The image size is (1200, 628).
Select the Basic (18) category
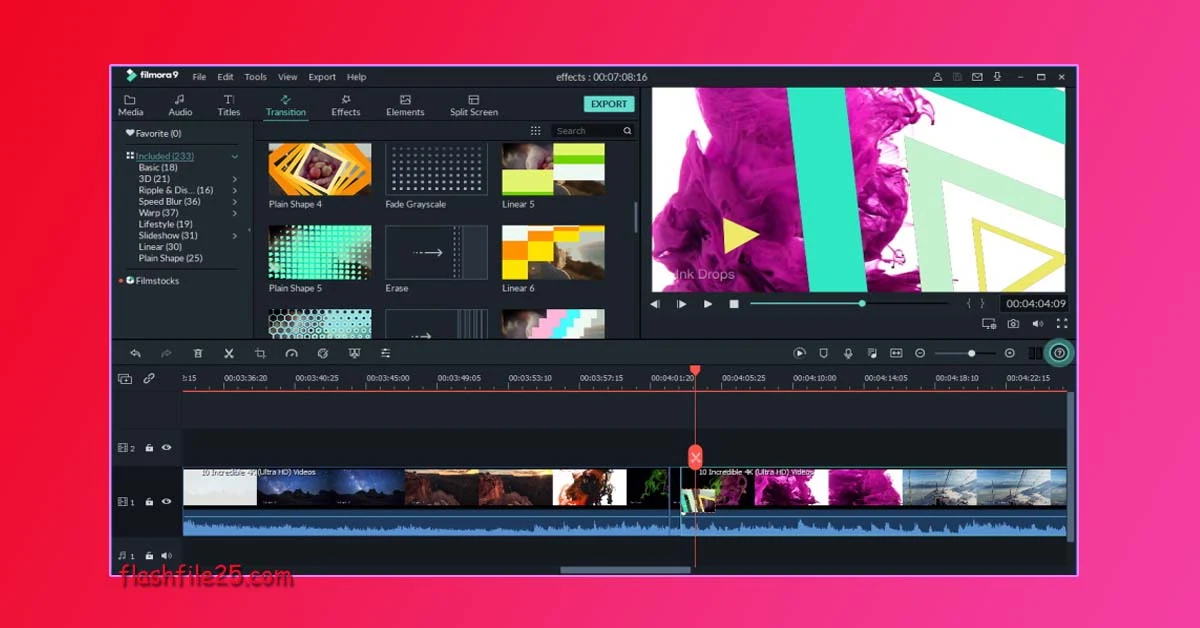point(158,168)
